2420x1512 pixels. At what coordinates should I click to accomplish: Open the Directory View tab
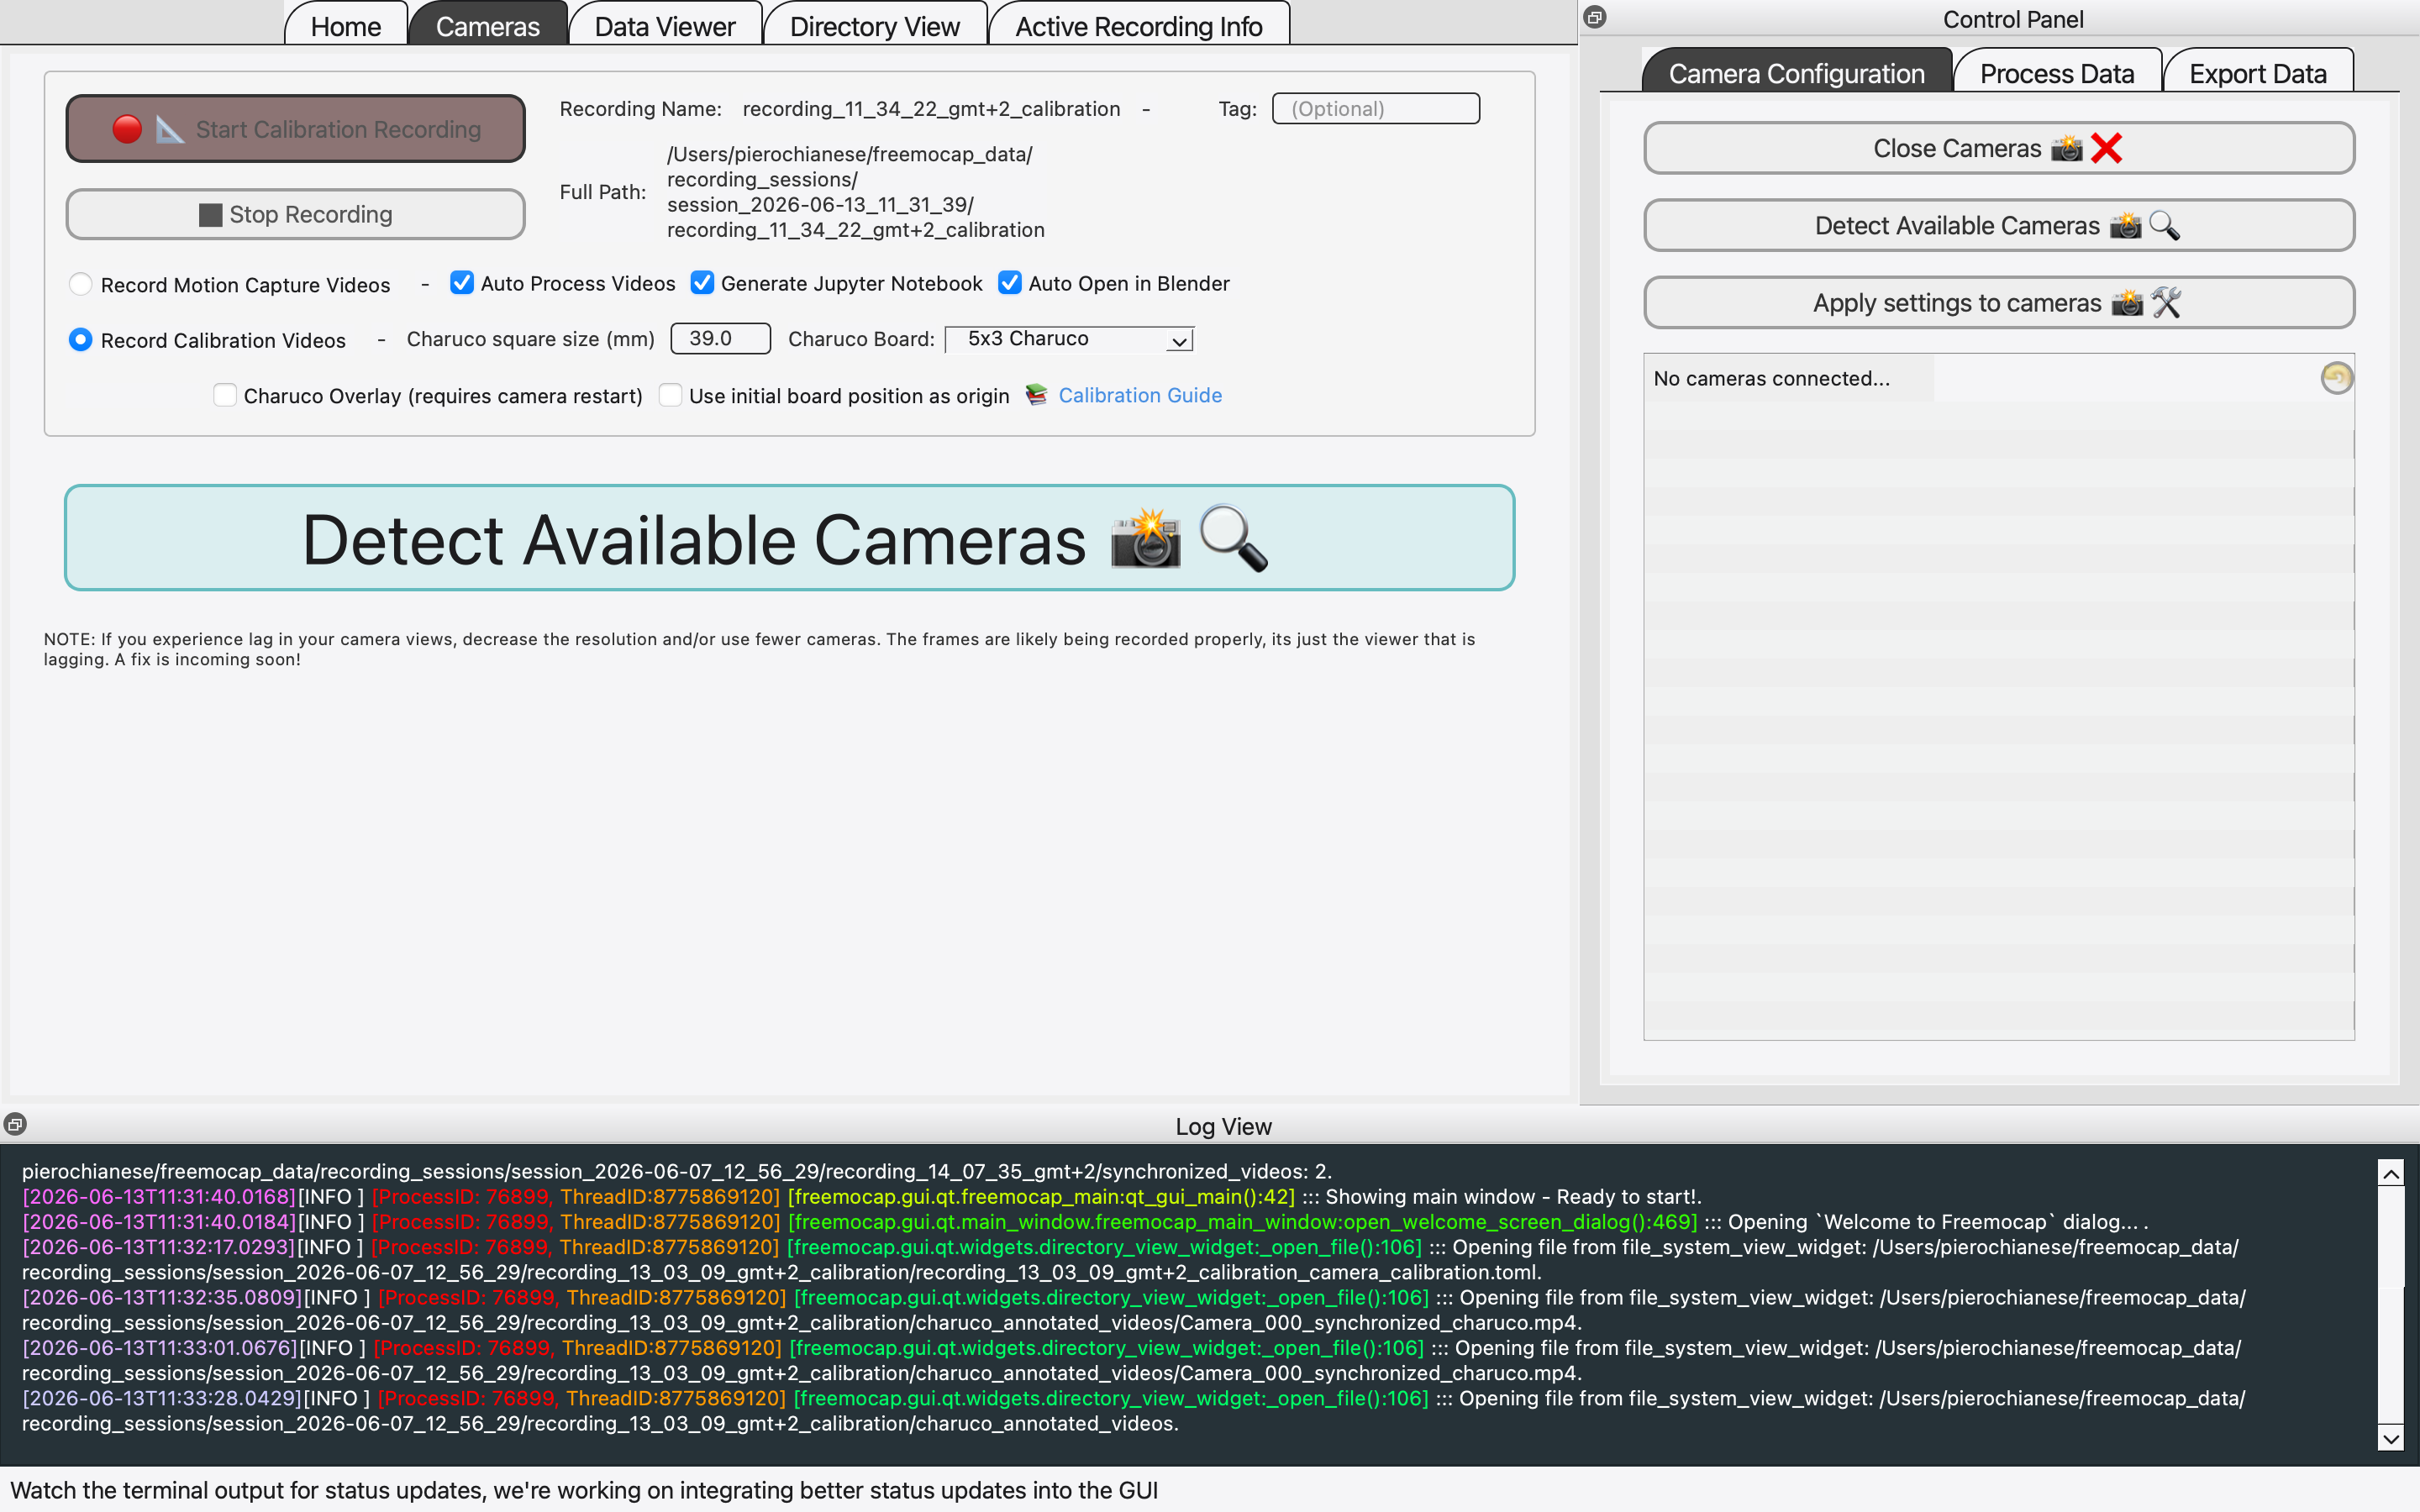pos(875,26)
